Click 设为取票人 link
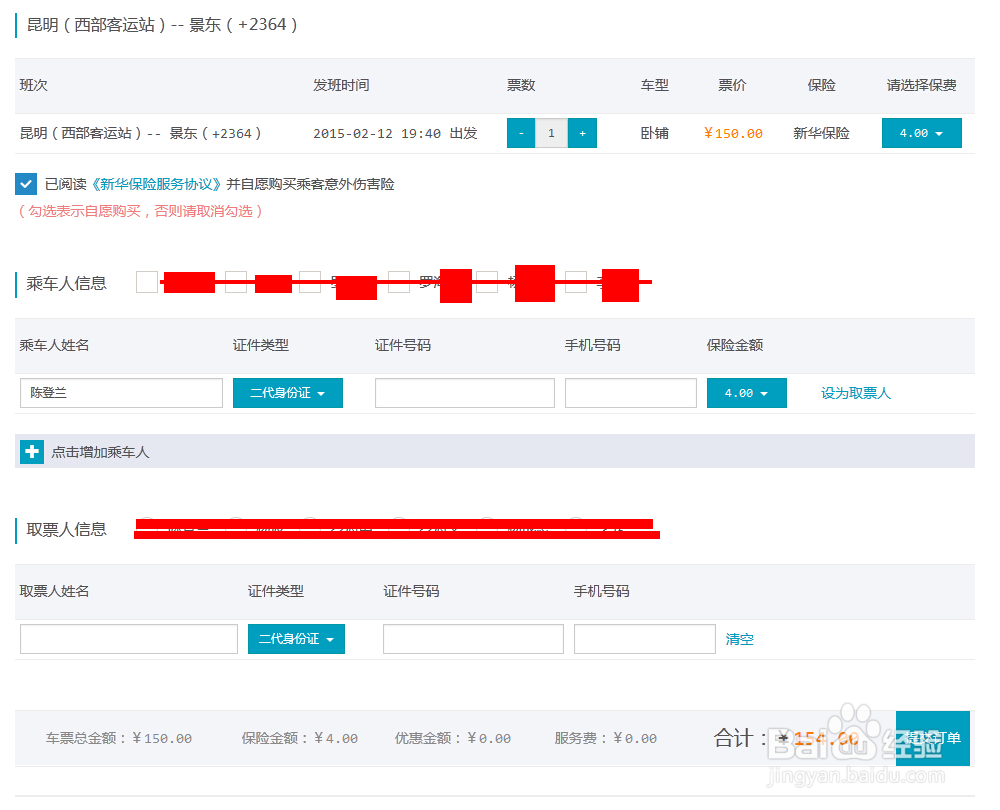The height and width of the screenshot is (810, 1000). (856, 394)
